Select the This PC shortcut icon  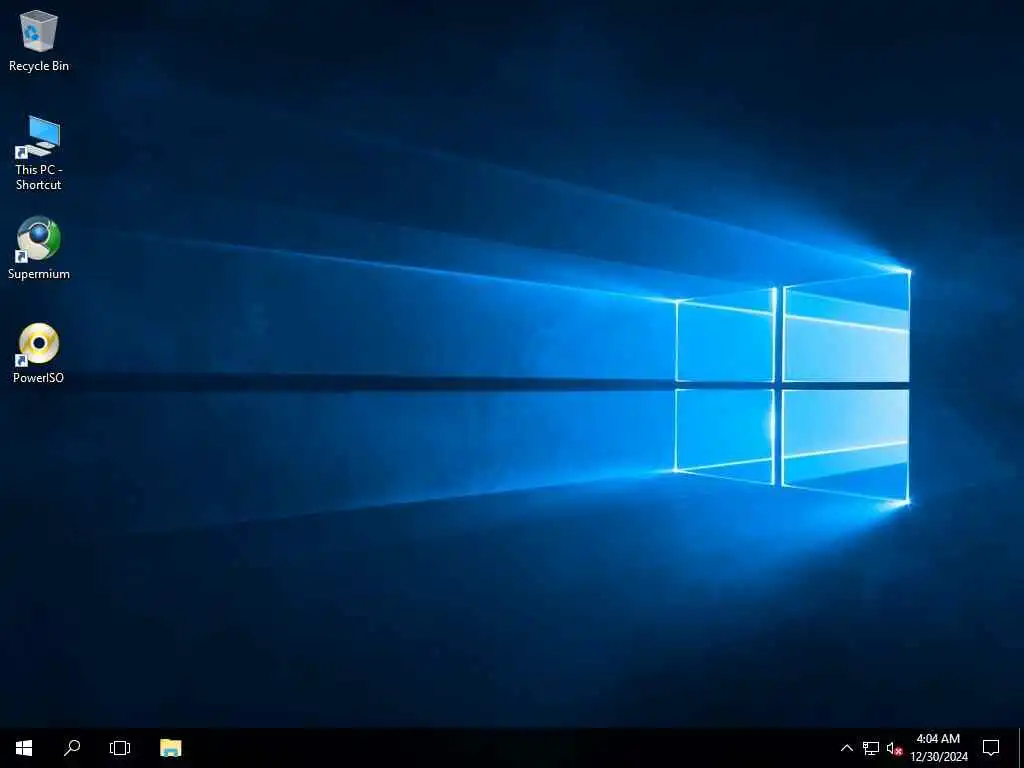39,153
